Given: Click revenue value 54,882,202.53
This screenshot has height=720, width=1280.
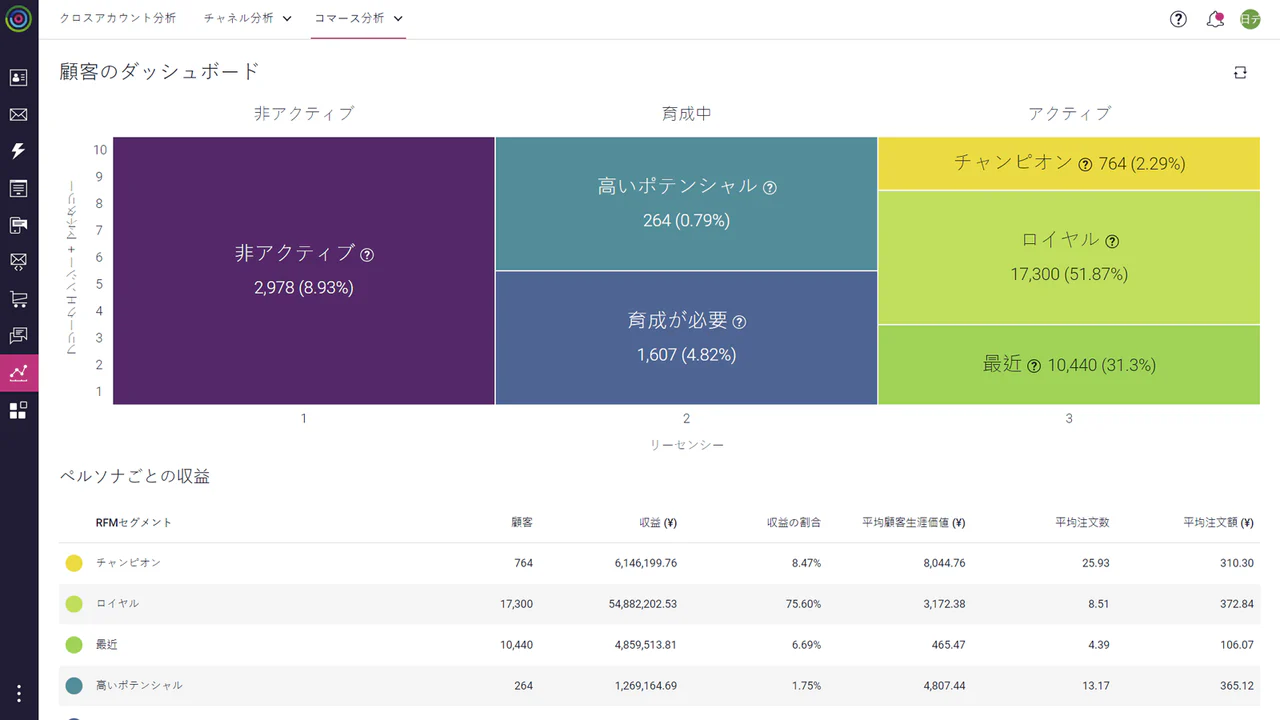Looking at the screenshot, I should [x=643, y=604].
